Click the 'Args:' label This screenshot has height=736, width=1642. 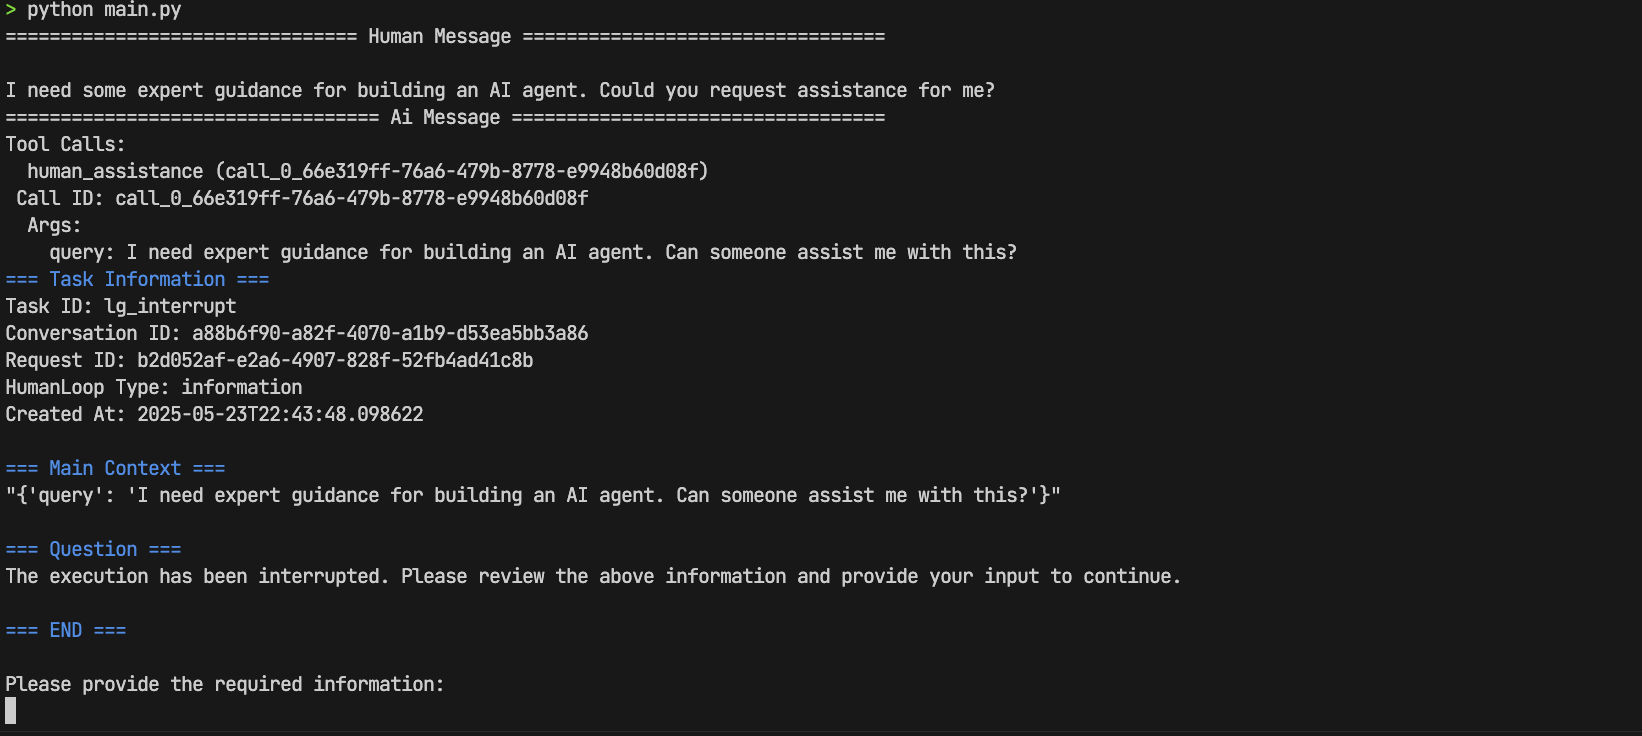(54, 226)
